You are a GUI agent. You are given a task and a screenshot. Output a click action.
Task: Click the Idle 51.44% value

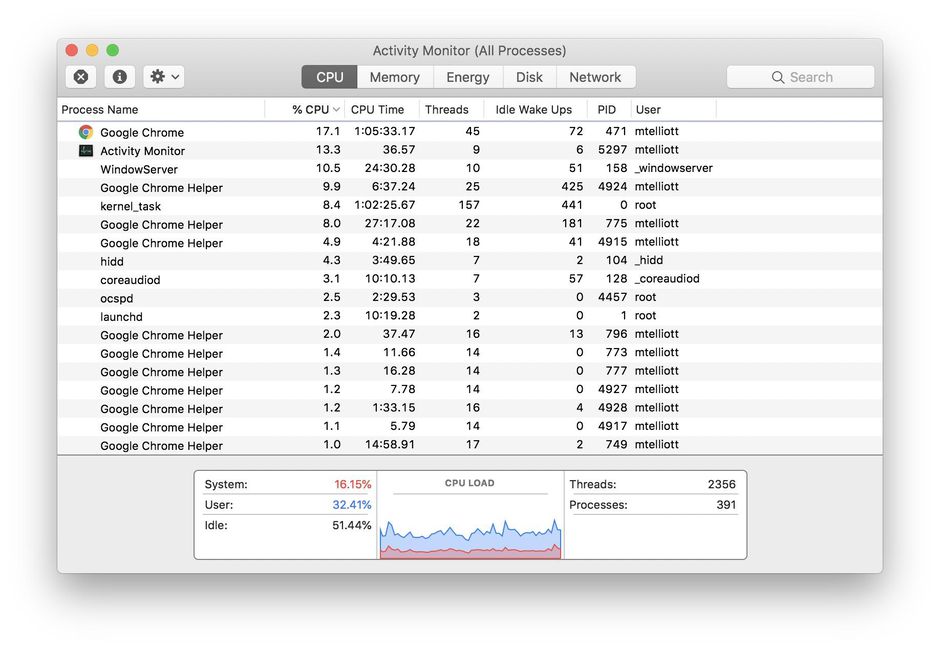pyautogui.click(x=352, y=525)
